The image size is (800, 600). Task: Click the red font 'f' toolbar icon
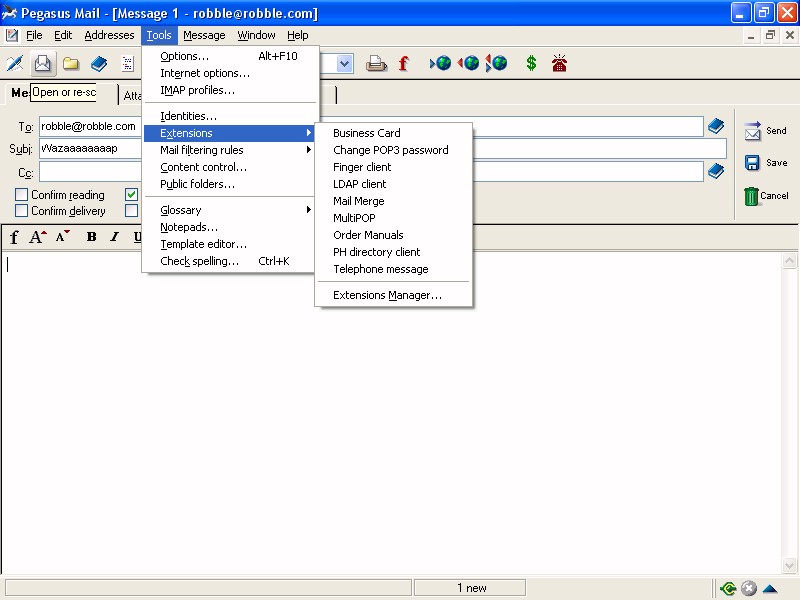404,63
